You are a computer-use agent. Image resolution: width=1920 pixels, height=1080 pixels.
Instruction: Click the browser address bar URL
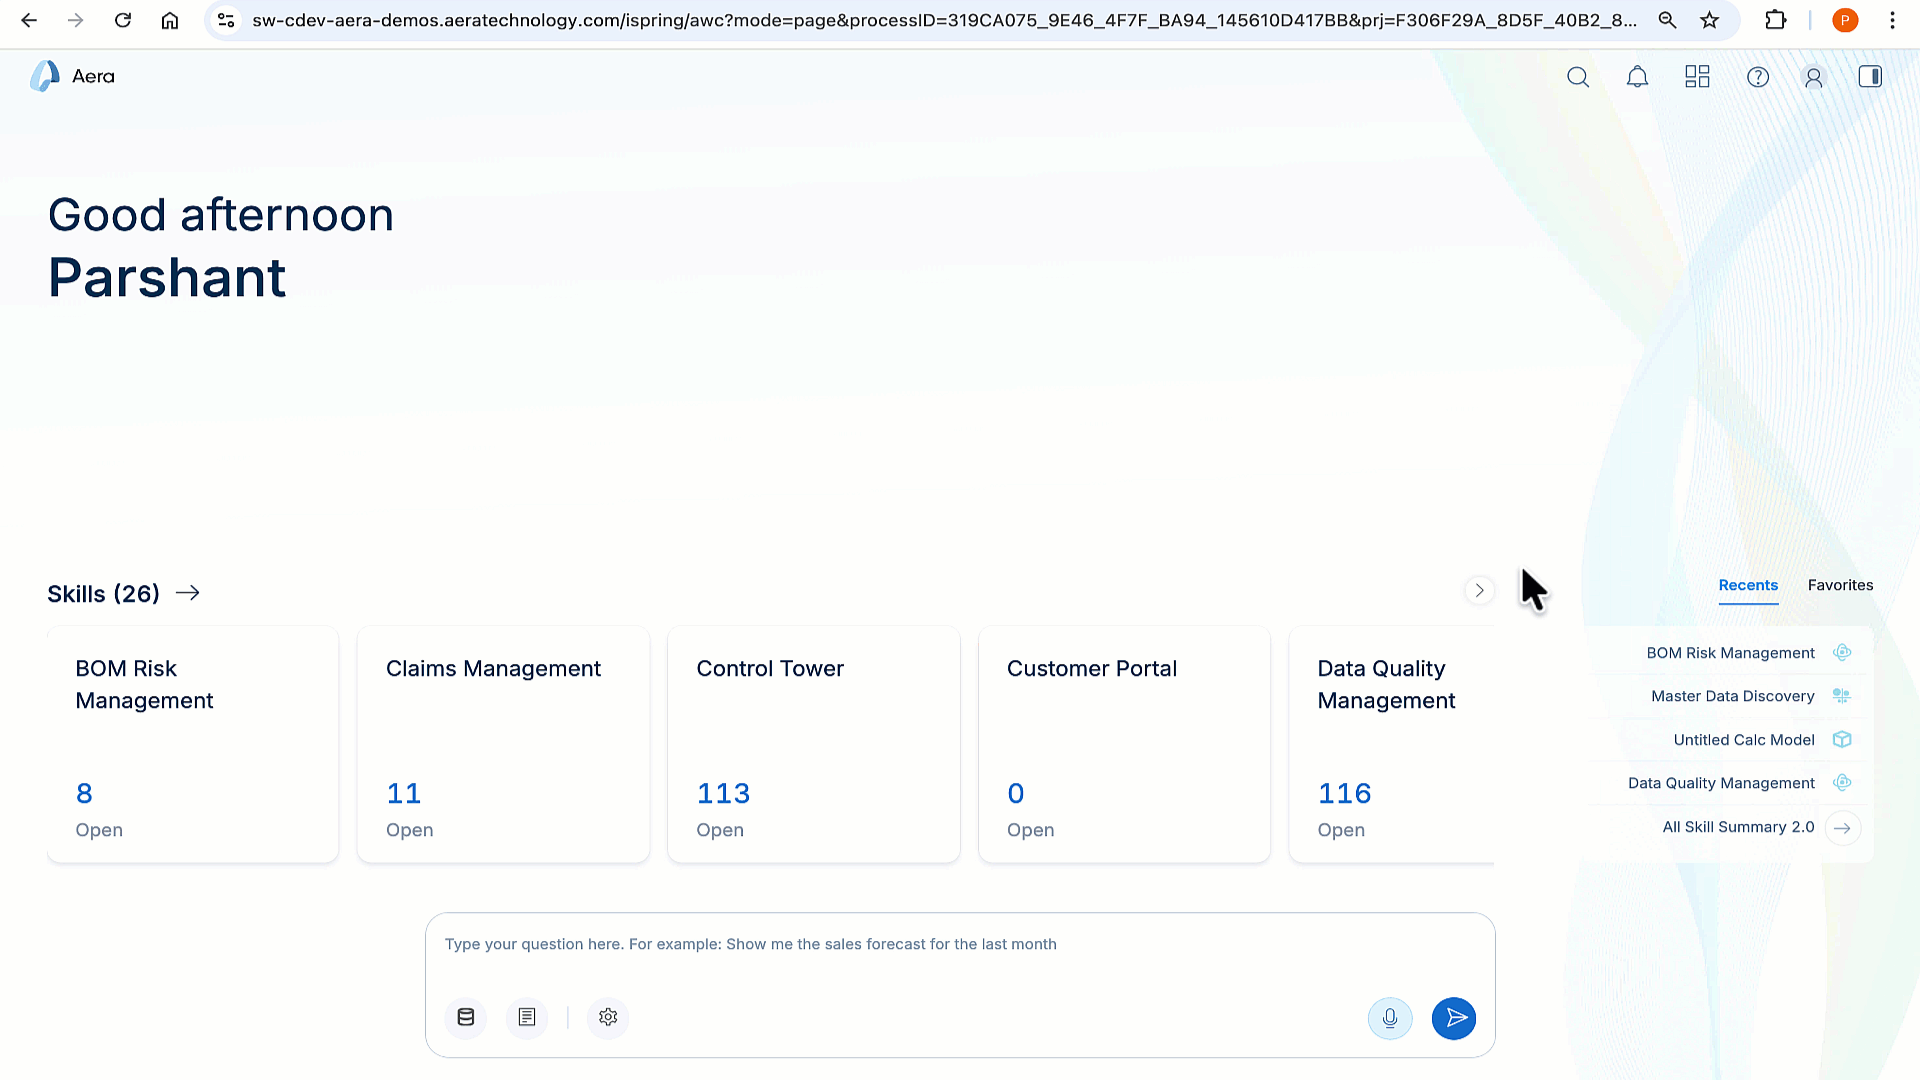(944, 20)
